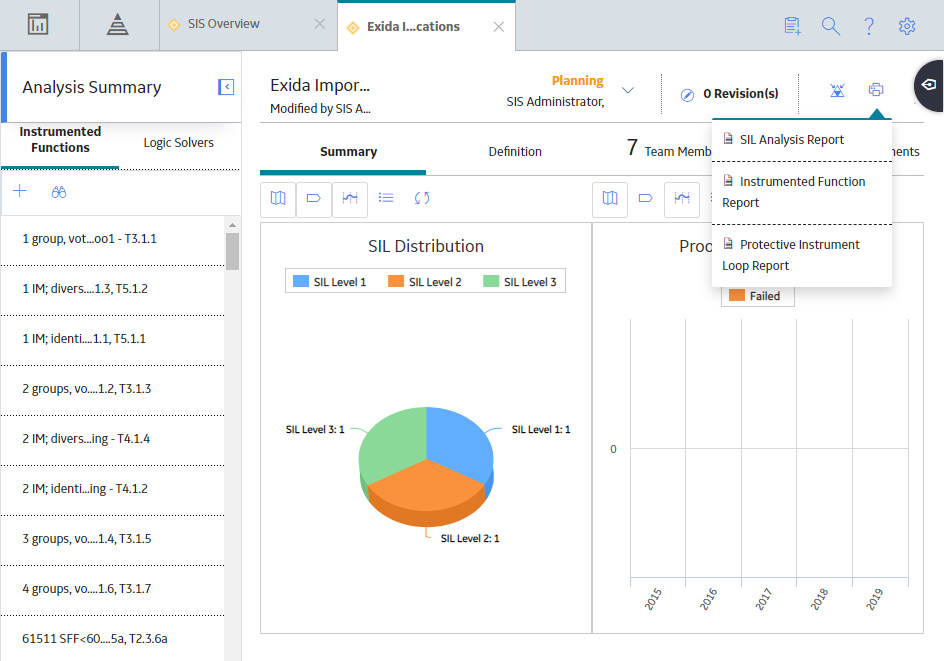This screenshot has height=661, width=944.
Task: Click the Exida Impor... analysis title
Action: pyautogui.click(x=320, y=85)
